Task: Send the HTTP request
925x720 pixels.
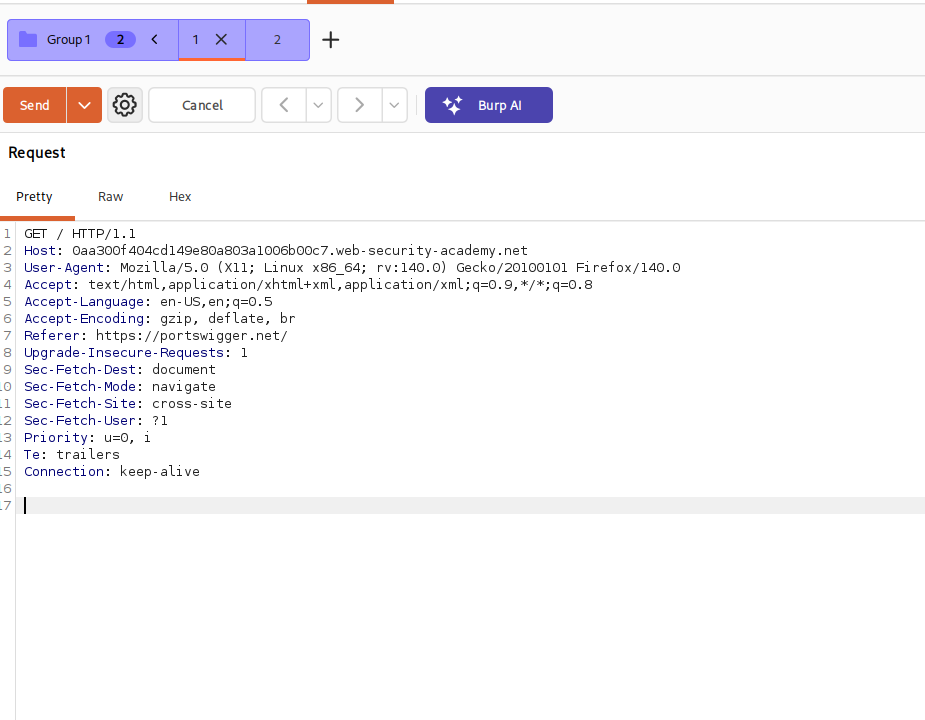Action: coord(35,105)
